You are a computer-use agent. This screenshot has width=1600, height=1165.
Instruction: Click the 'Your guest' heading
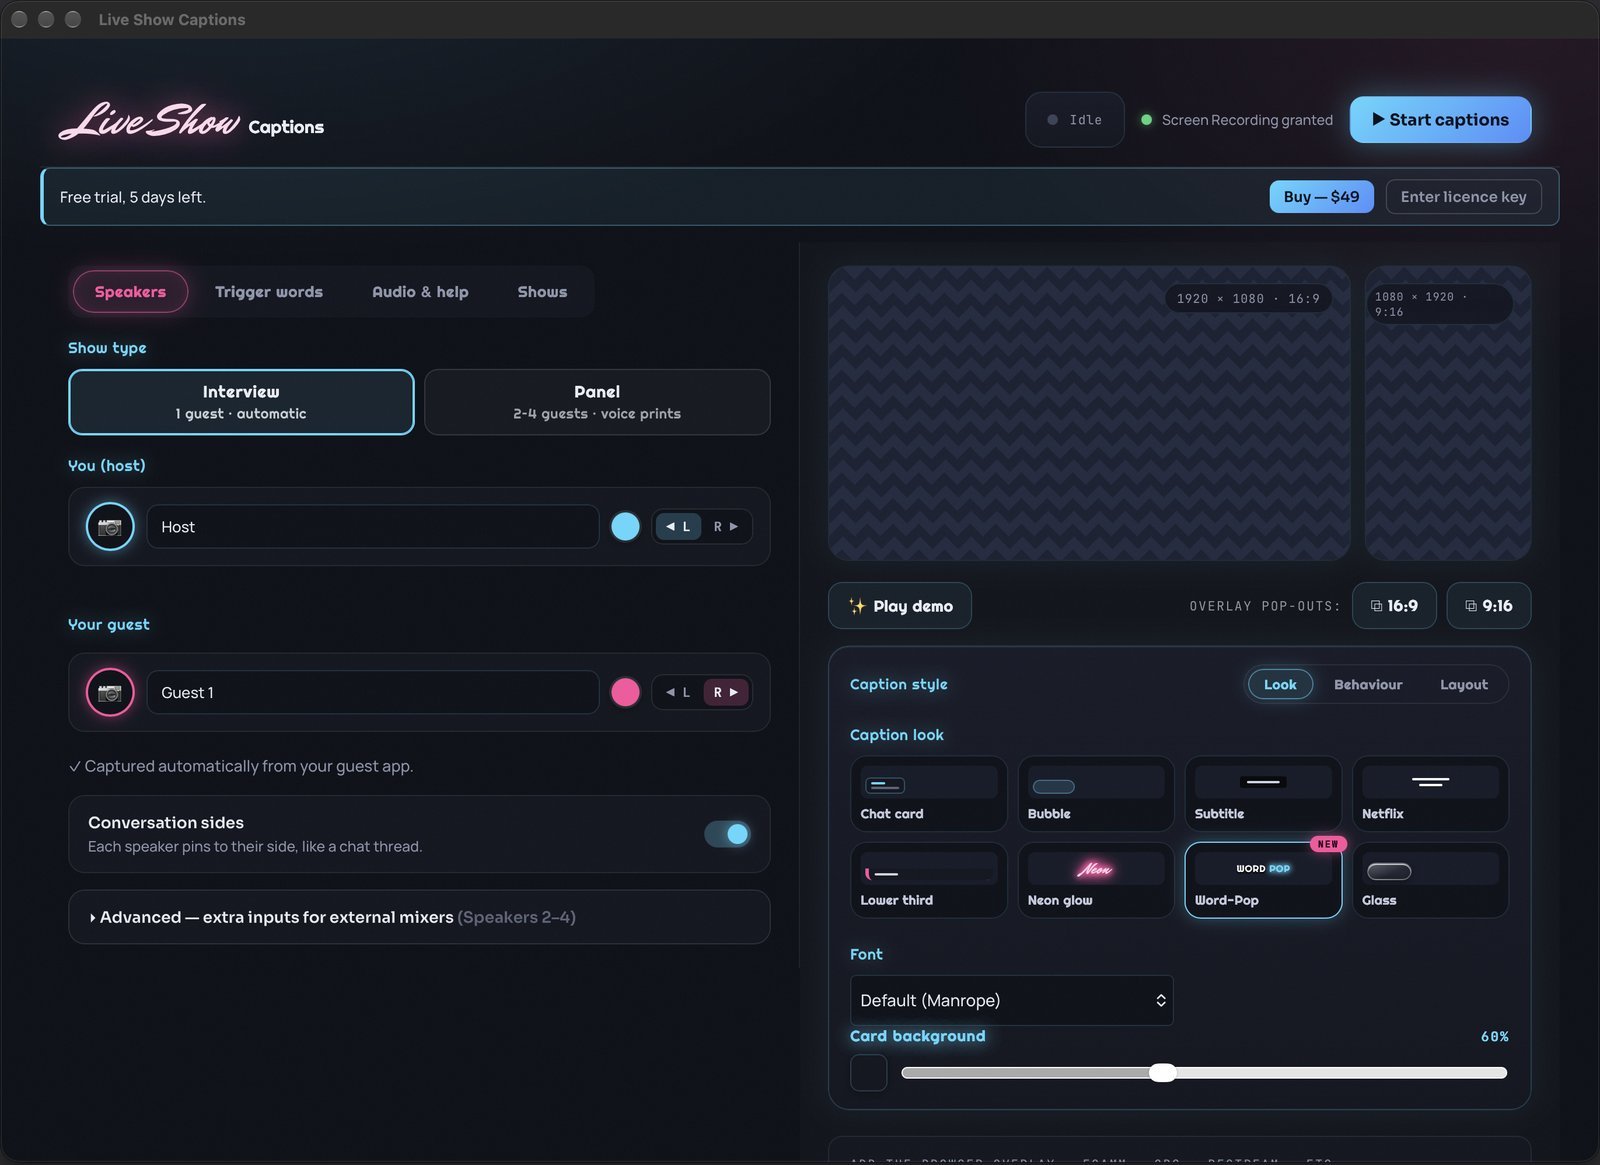[109, 624]
